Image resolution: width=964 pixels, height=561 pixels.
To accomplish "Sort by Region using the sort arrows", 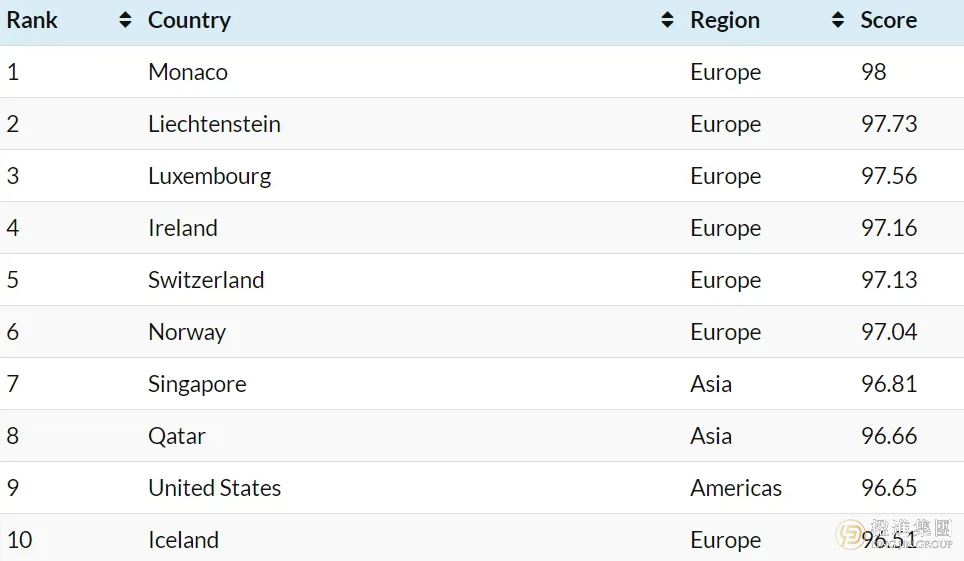I will click(x=837, y=20).
